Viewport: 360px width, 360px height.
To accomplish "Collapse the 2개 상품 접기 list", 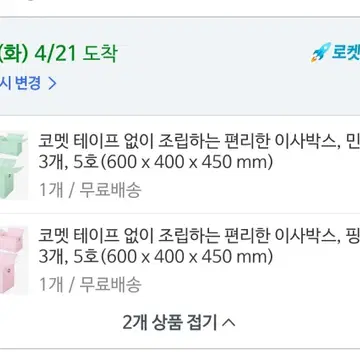I will tap(179, 322).
